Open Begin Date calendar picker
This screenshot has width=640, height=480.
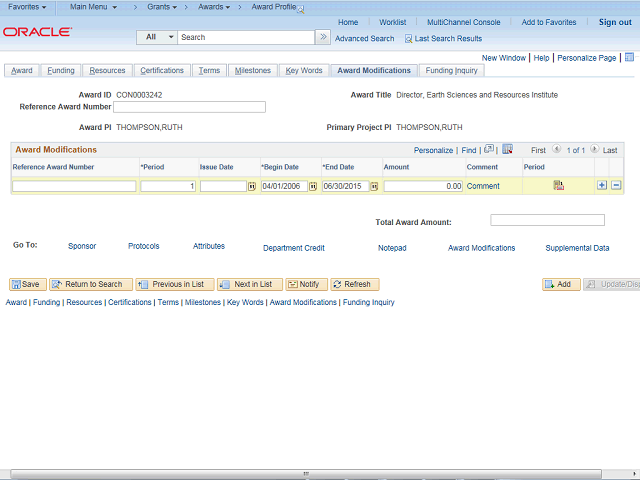pyautogui.click(x=313, y=187)
